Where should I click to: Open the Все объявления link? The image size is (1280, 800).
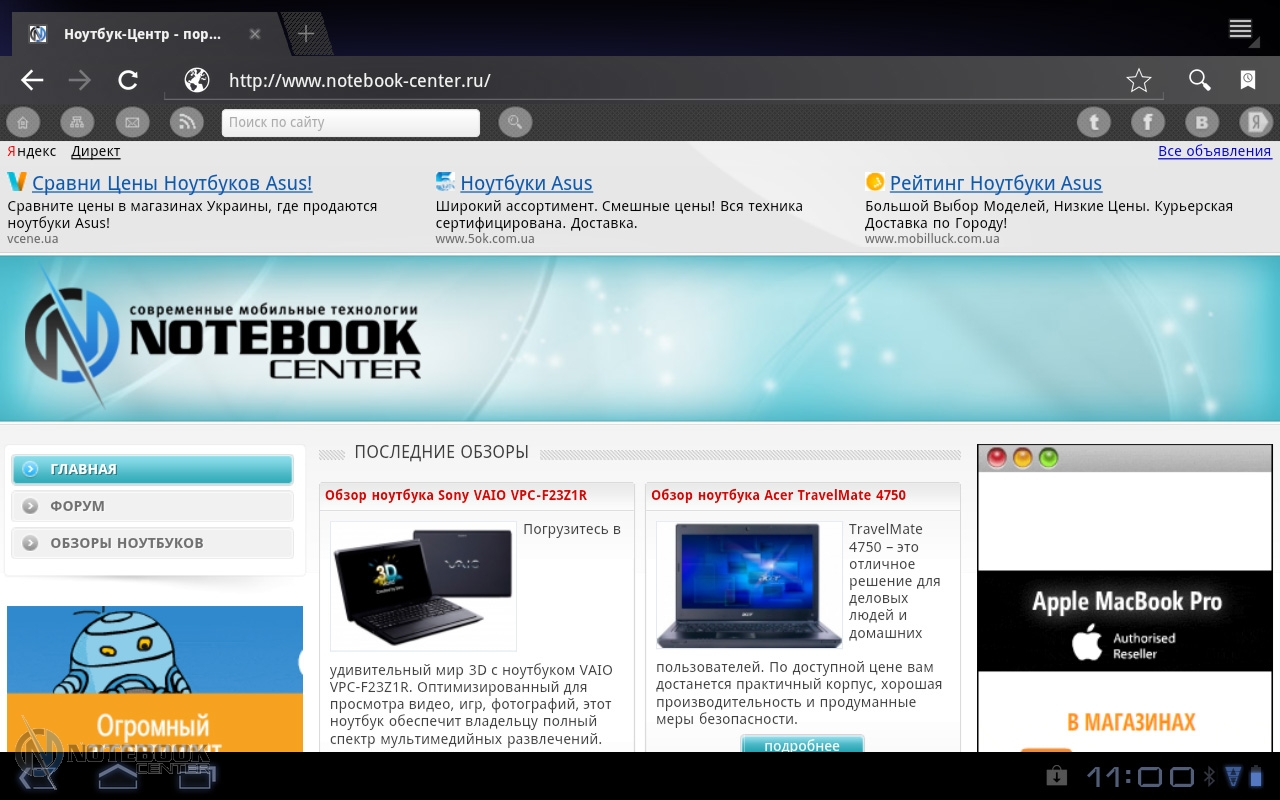1215,152
